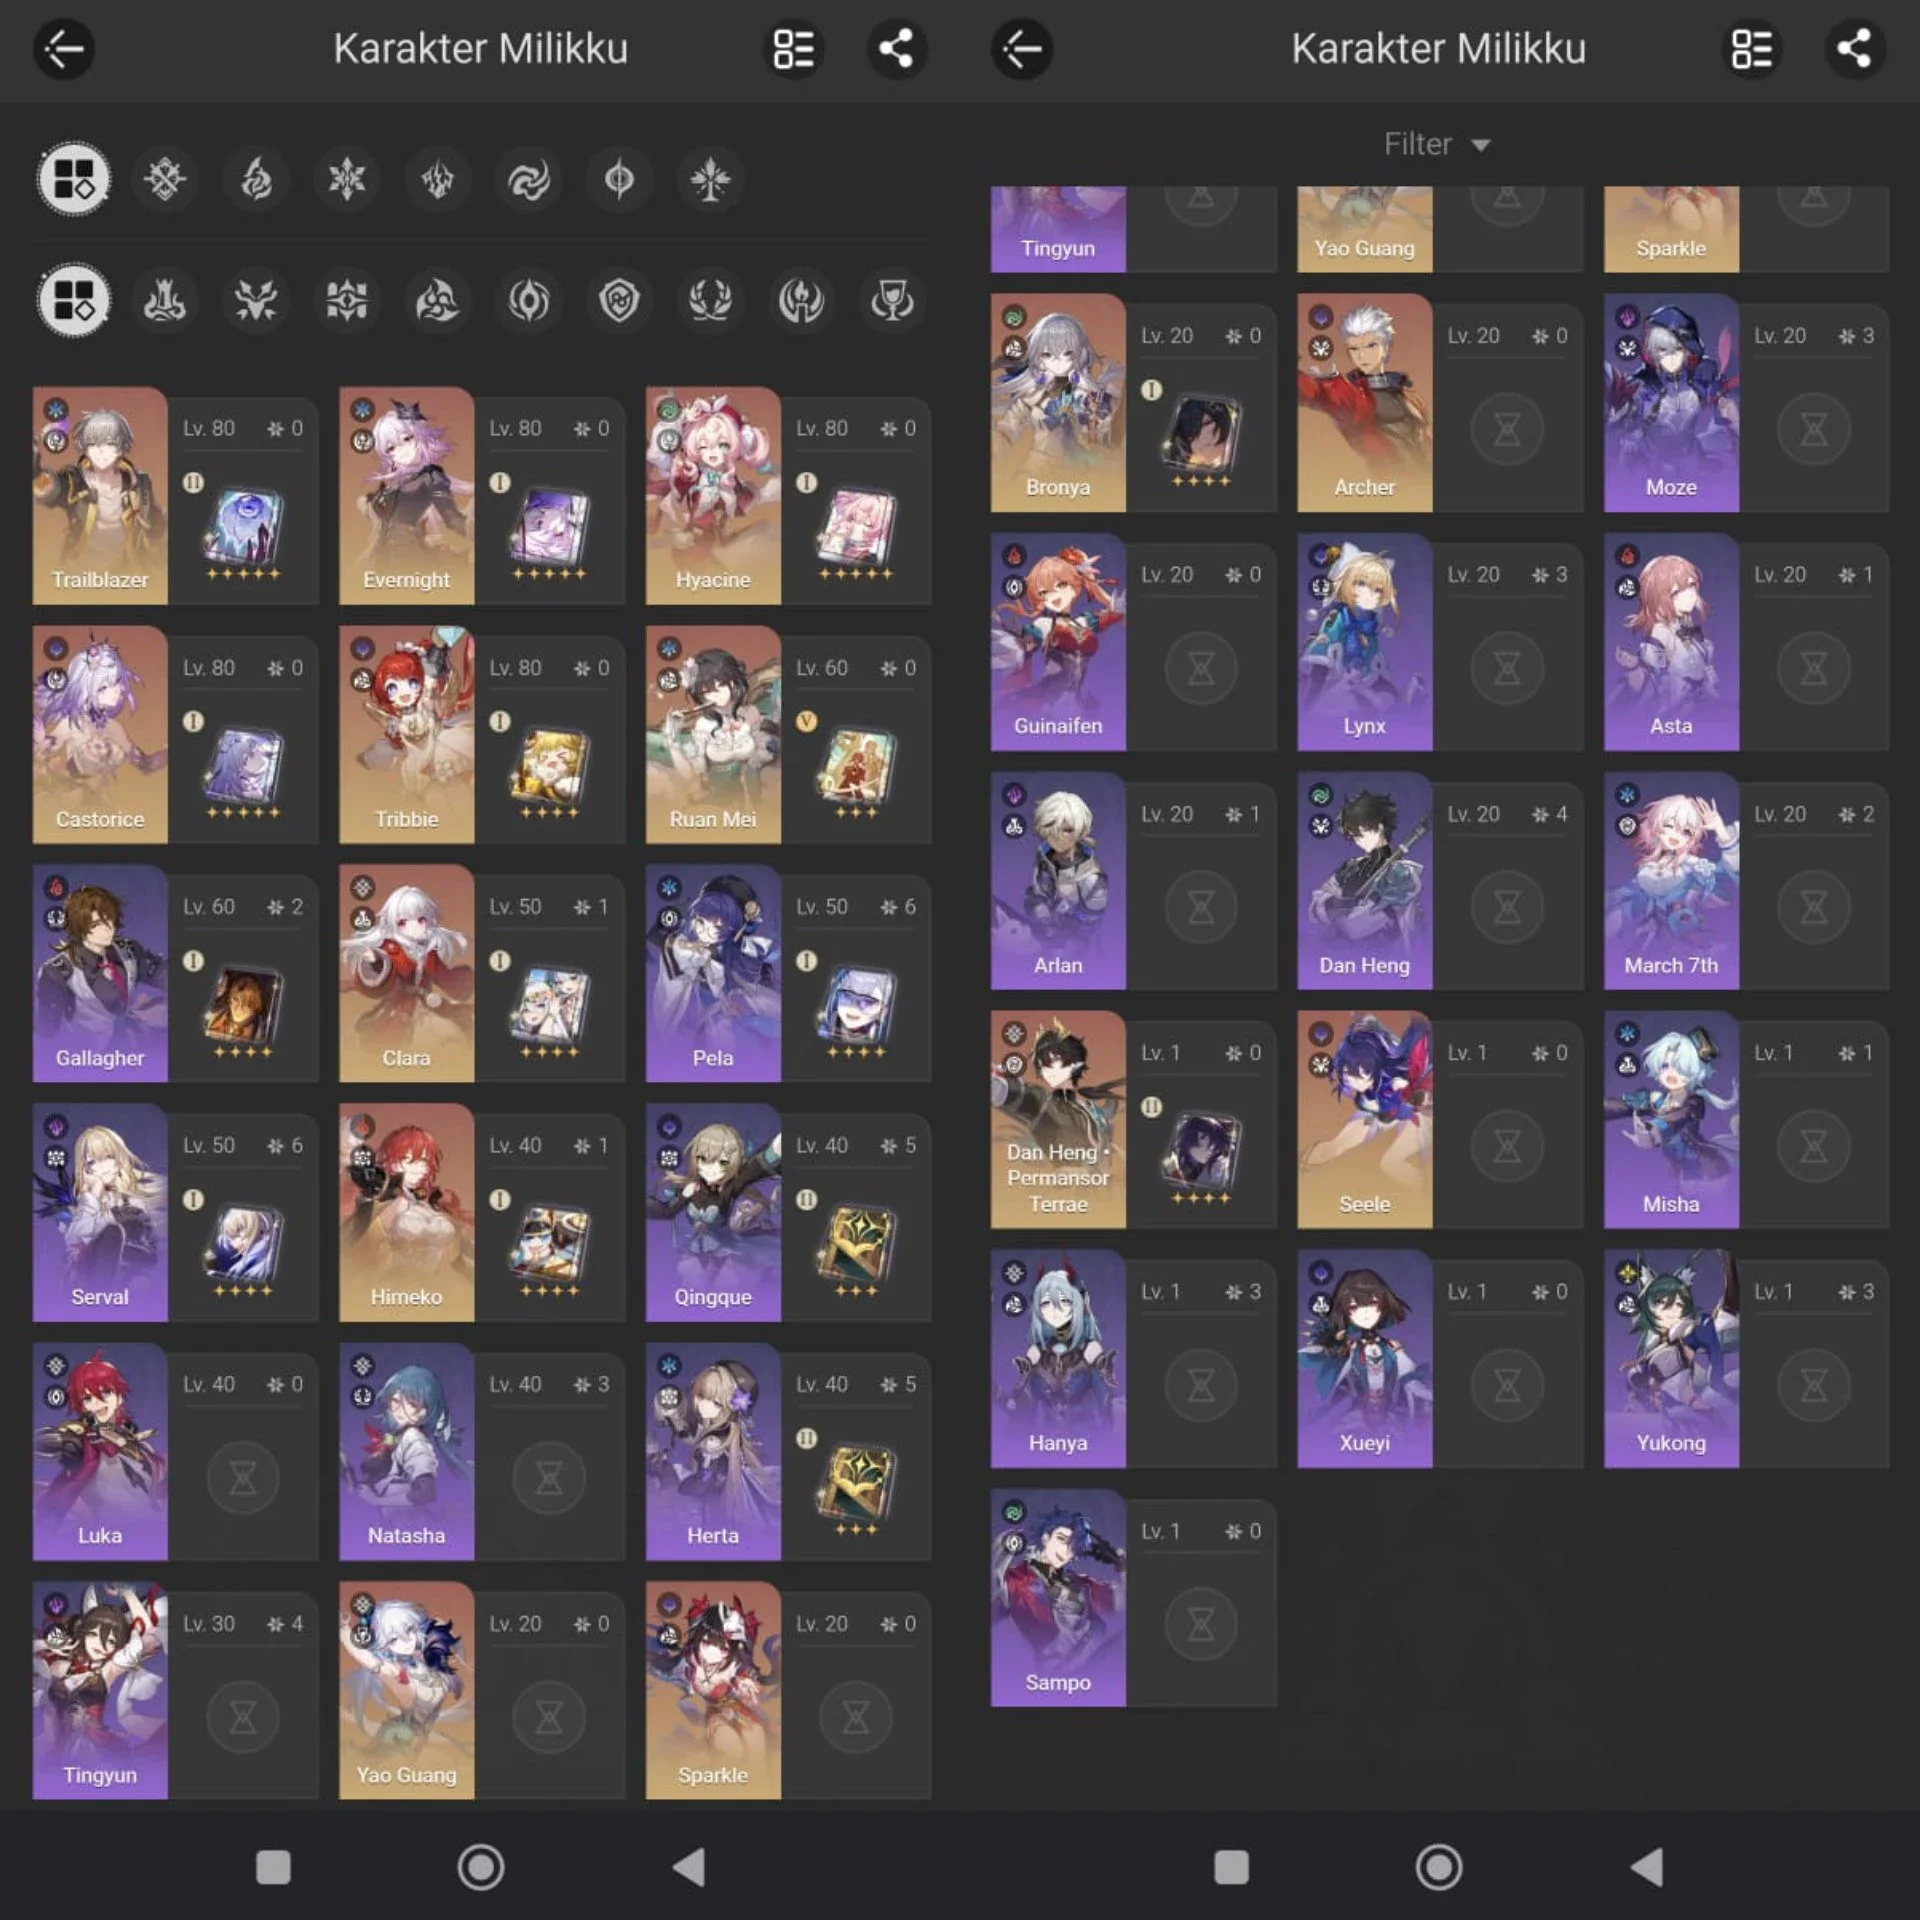
Task: Filter characters by Physical element
Action: tap(165, 180)
